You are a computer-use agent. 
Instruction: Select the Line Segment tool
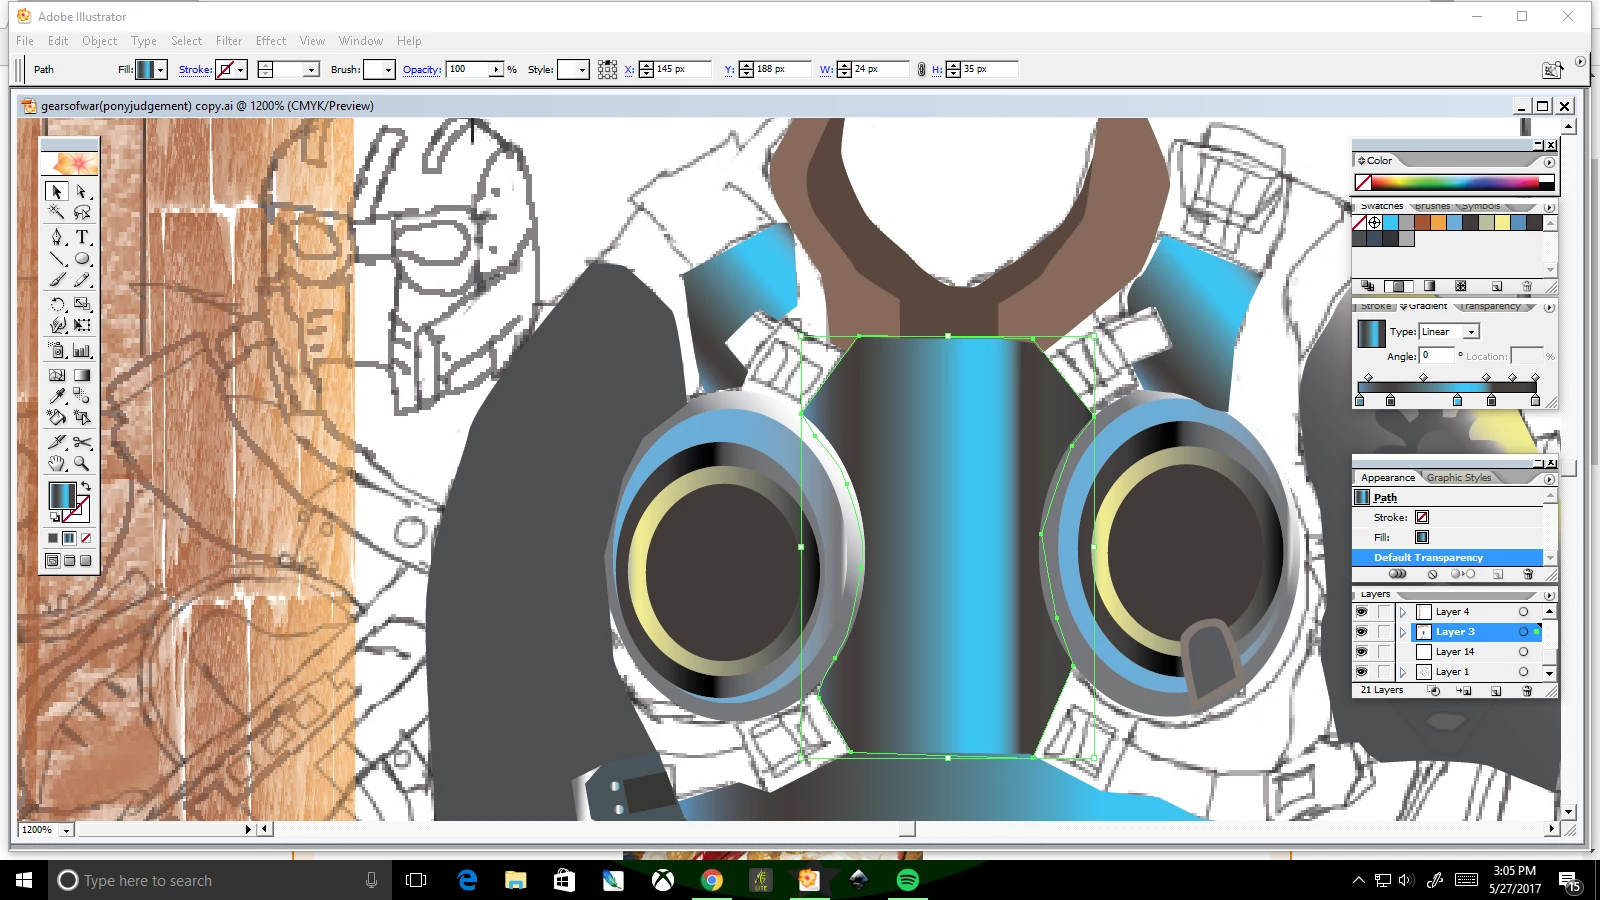click(x=57, y=258)
